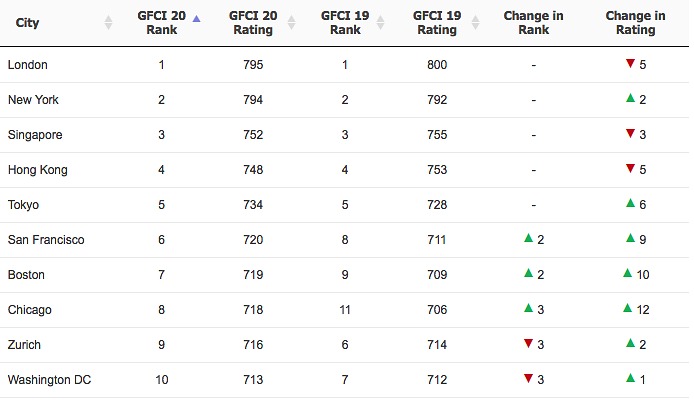Click the red down arrow in Zurich's rank change

point(527,344)
